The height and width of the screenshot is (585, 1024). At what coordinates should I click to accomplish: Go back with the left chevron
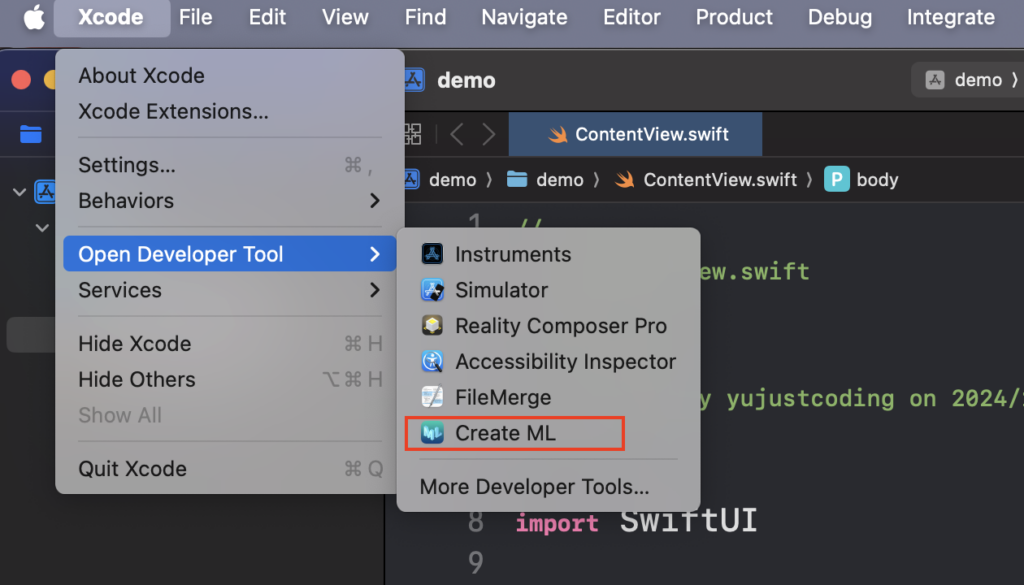(x=456, y=134)
